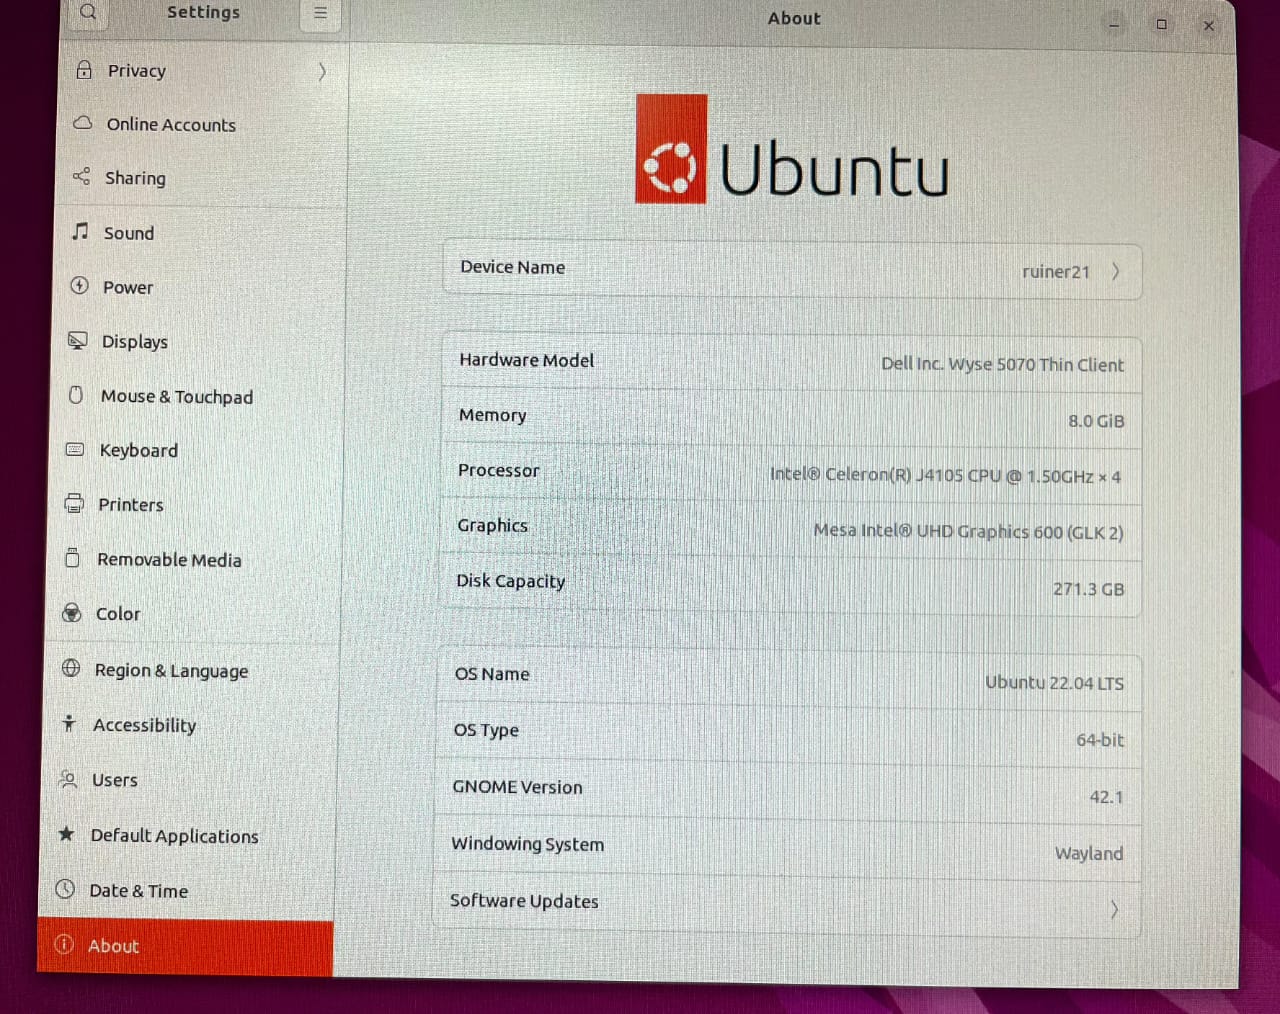Screen dimensions: 1280x1014
Task: Open Software Updates chevron
Action: [x=1113, y=909]
